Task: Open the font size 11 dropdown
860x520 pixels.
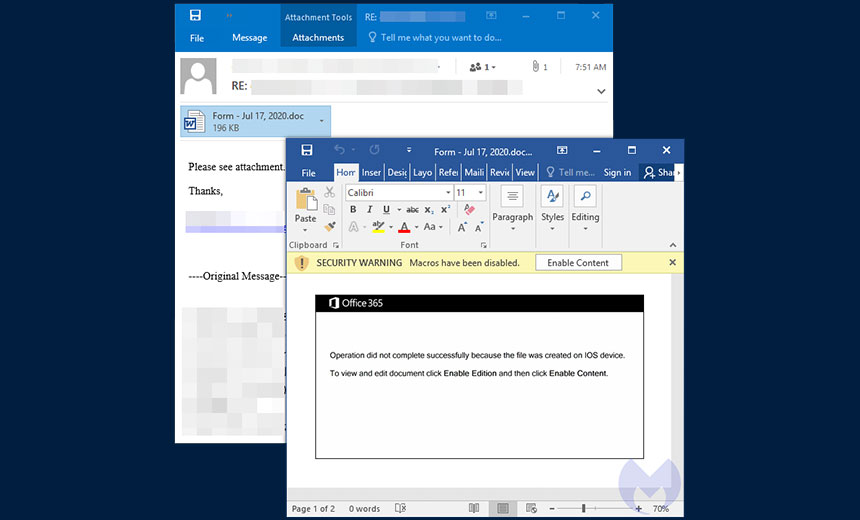Action: click(480, 193)
